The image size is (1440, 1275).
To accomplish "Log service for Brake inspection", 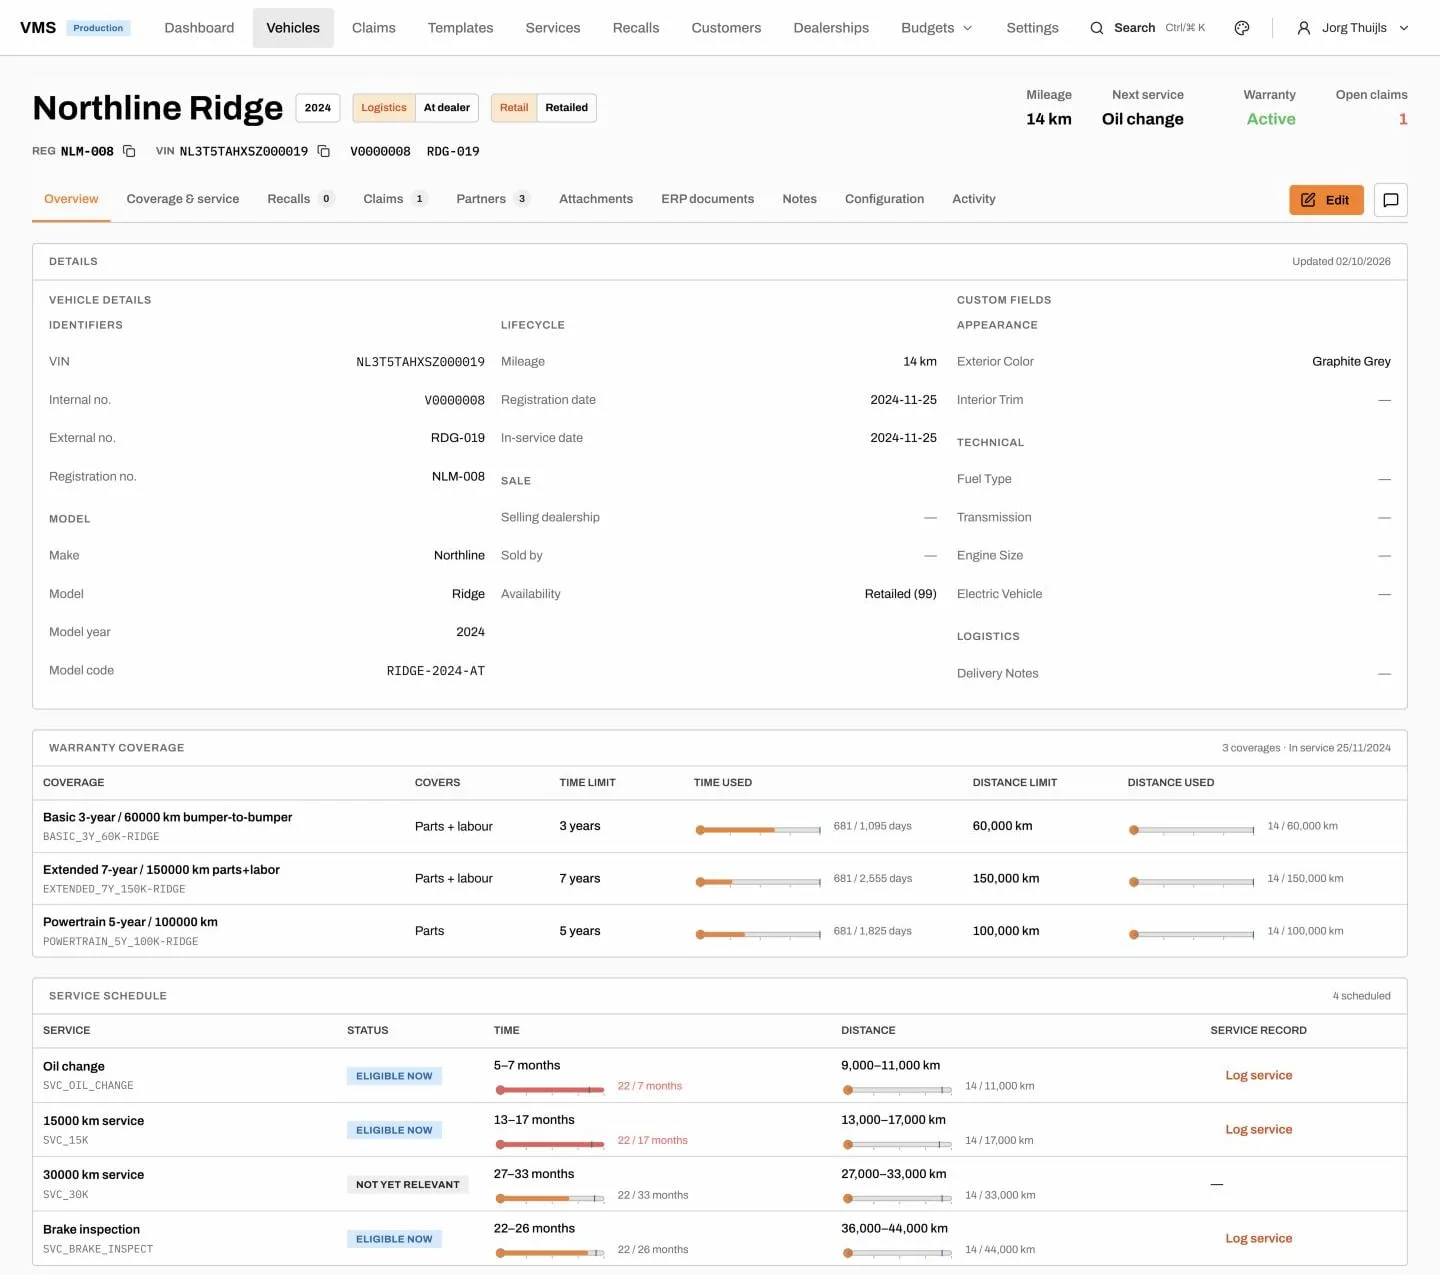I will coord(1258,1238).
